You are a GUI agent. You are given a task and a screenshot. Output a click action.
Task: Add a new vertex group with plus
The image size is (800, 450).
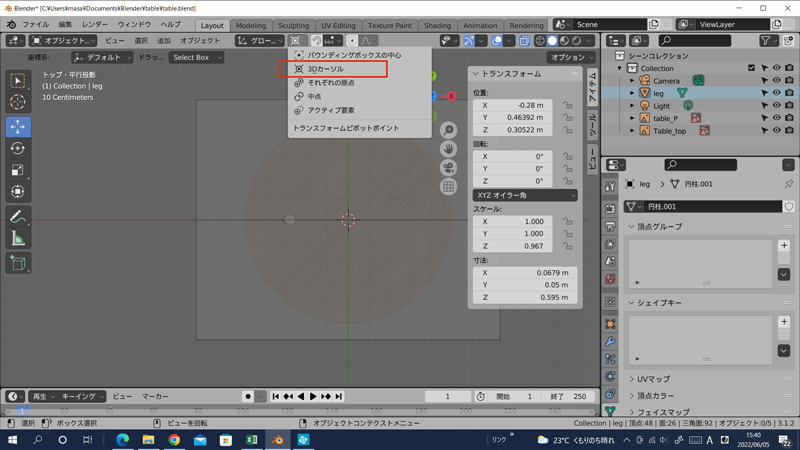click(x=784, y=245)
